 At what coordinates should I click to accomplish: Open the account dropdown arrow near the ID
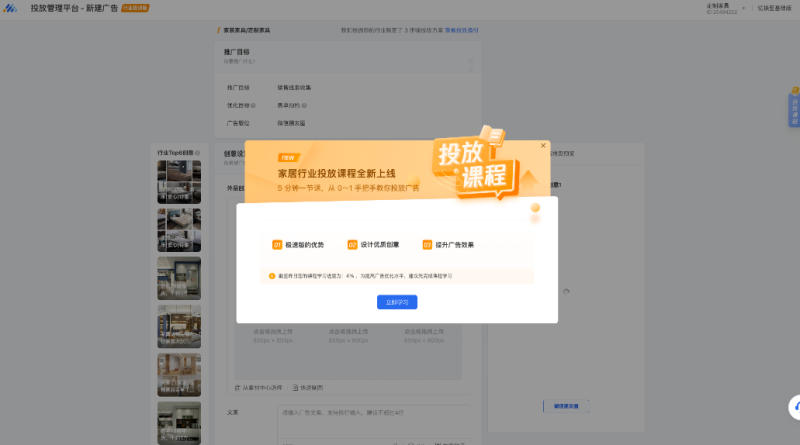click(743, 8)
